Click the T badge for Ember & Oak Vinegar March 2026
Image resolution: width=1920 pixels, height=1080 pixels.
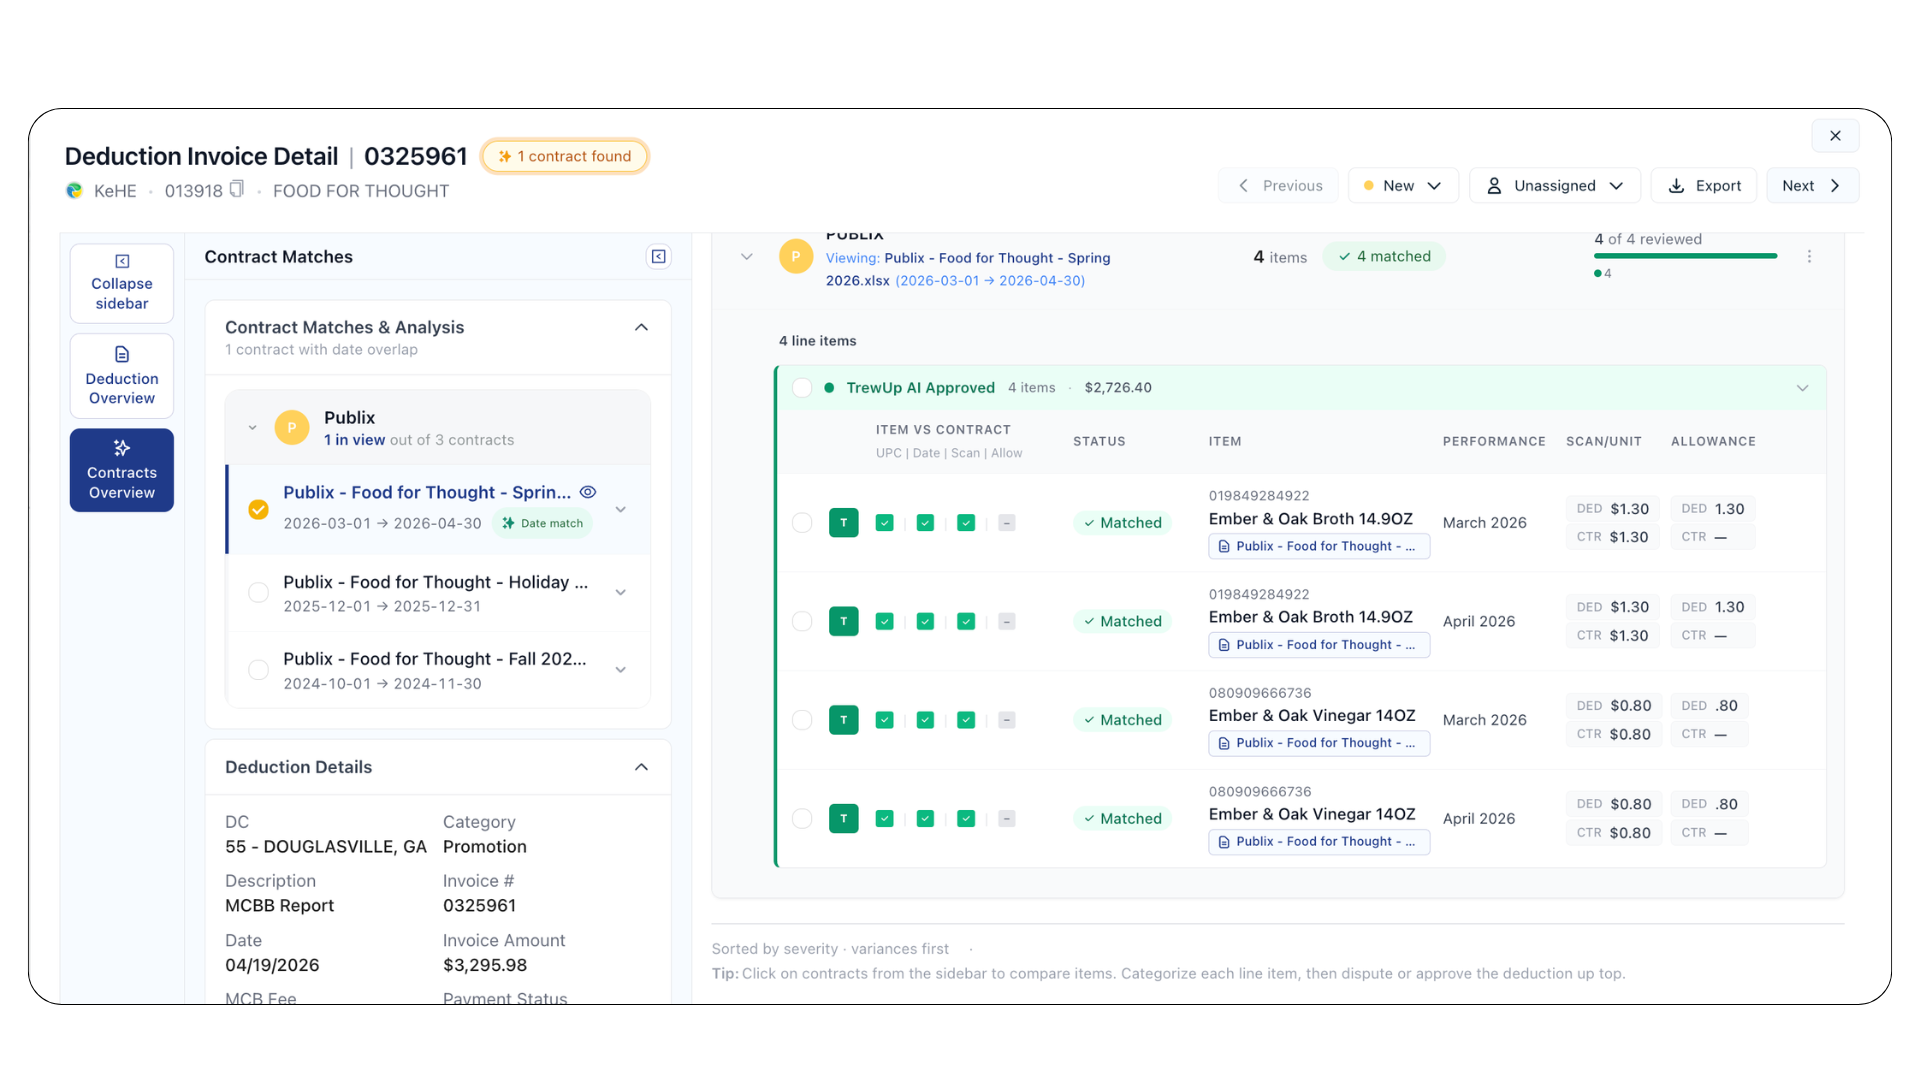(844, 720)
